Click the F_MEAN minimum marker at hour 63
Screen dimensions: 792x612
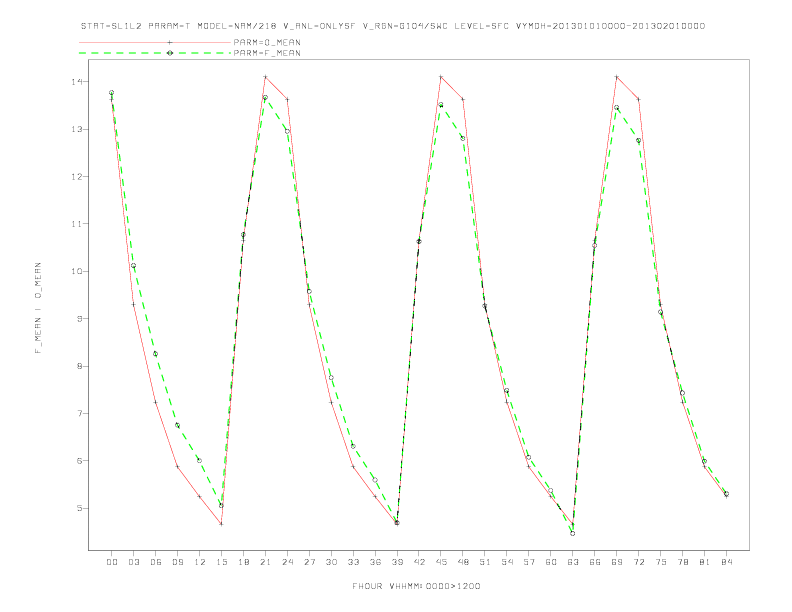pos(573,533)
